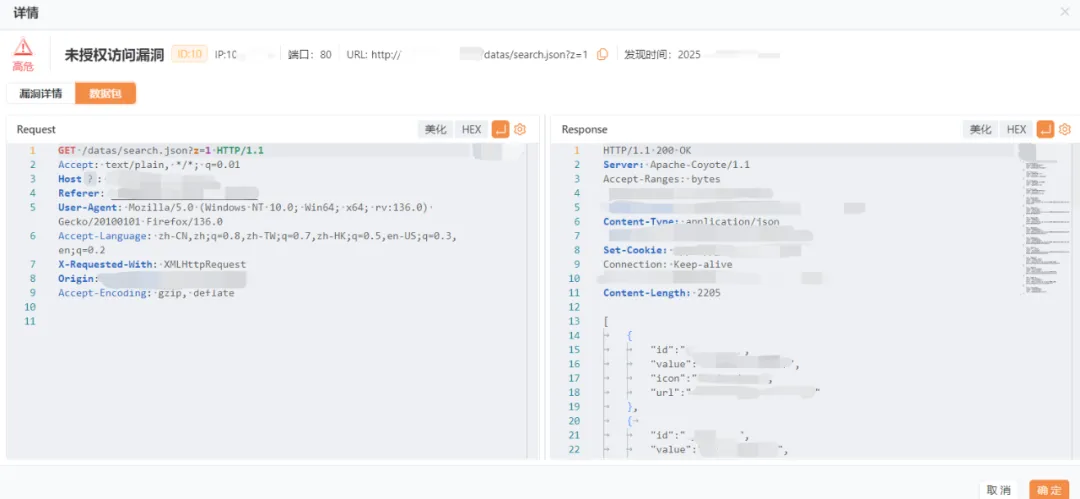1080x499 pixels.
Task: Toggle HEX view for the Response
Action: click(x=1016, y=129)
